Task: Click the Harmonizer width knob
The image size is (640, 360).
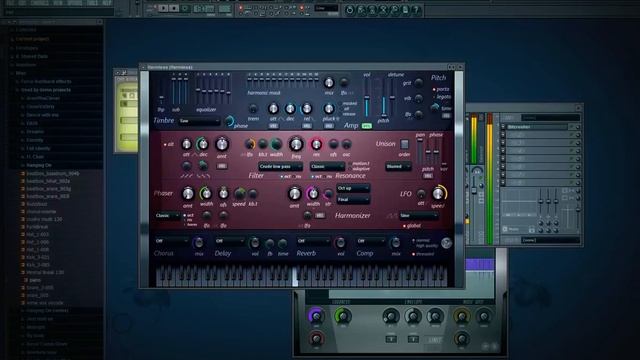Action: tap(313, 193)
